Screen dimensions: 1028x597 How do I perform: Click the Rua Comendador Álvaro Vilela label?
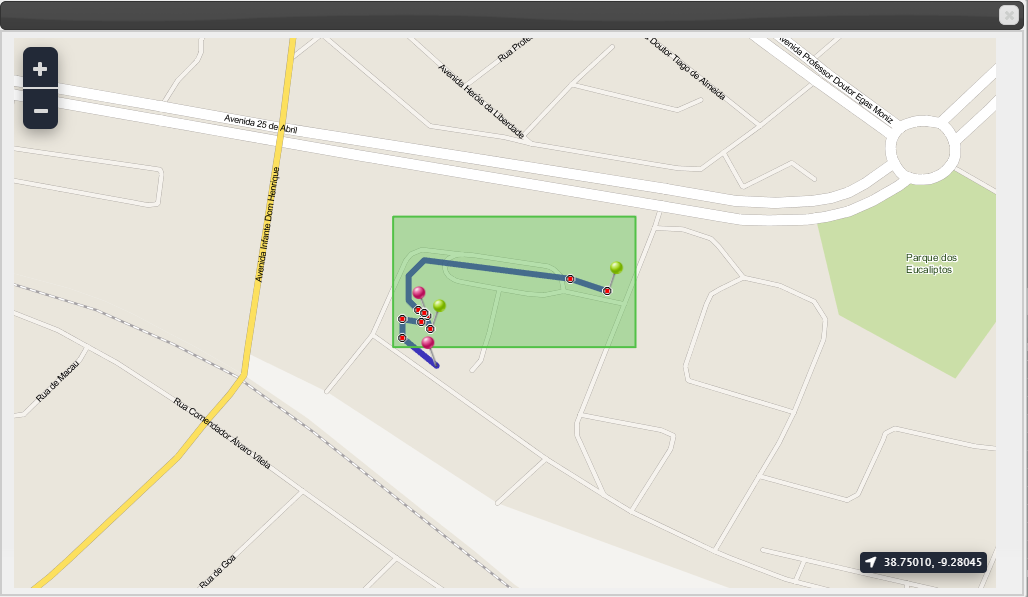pyautogui.click(x=222, y=433)
